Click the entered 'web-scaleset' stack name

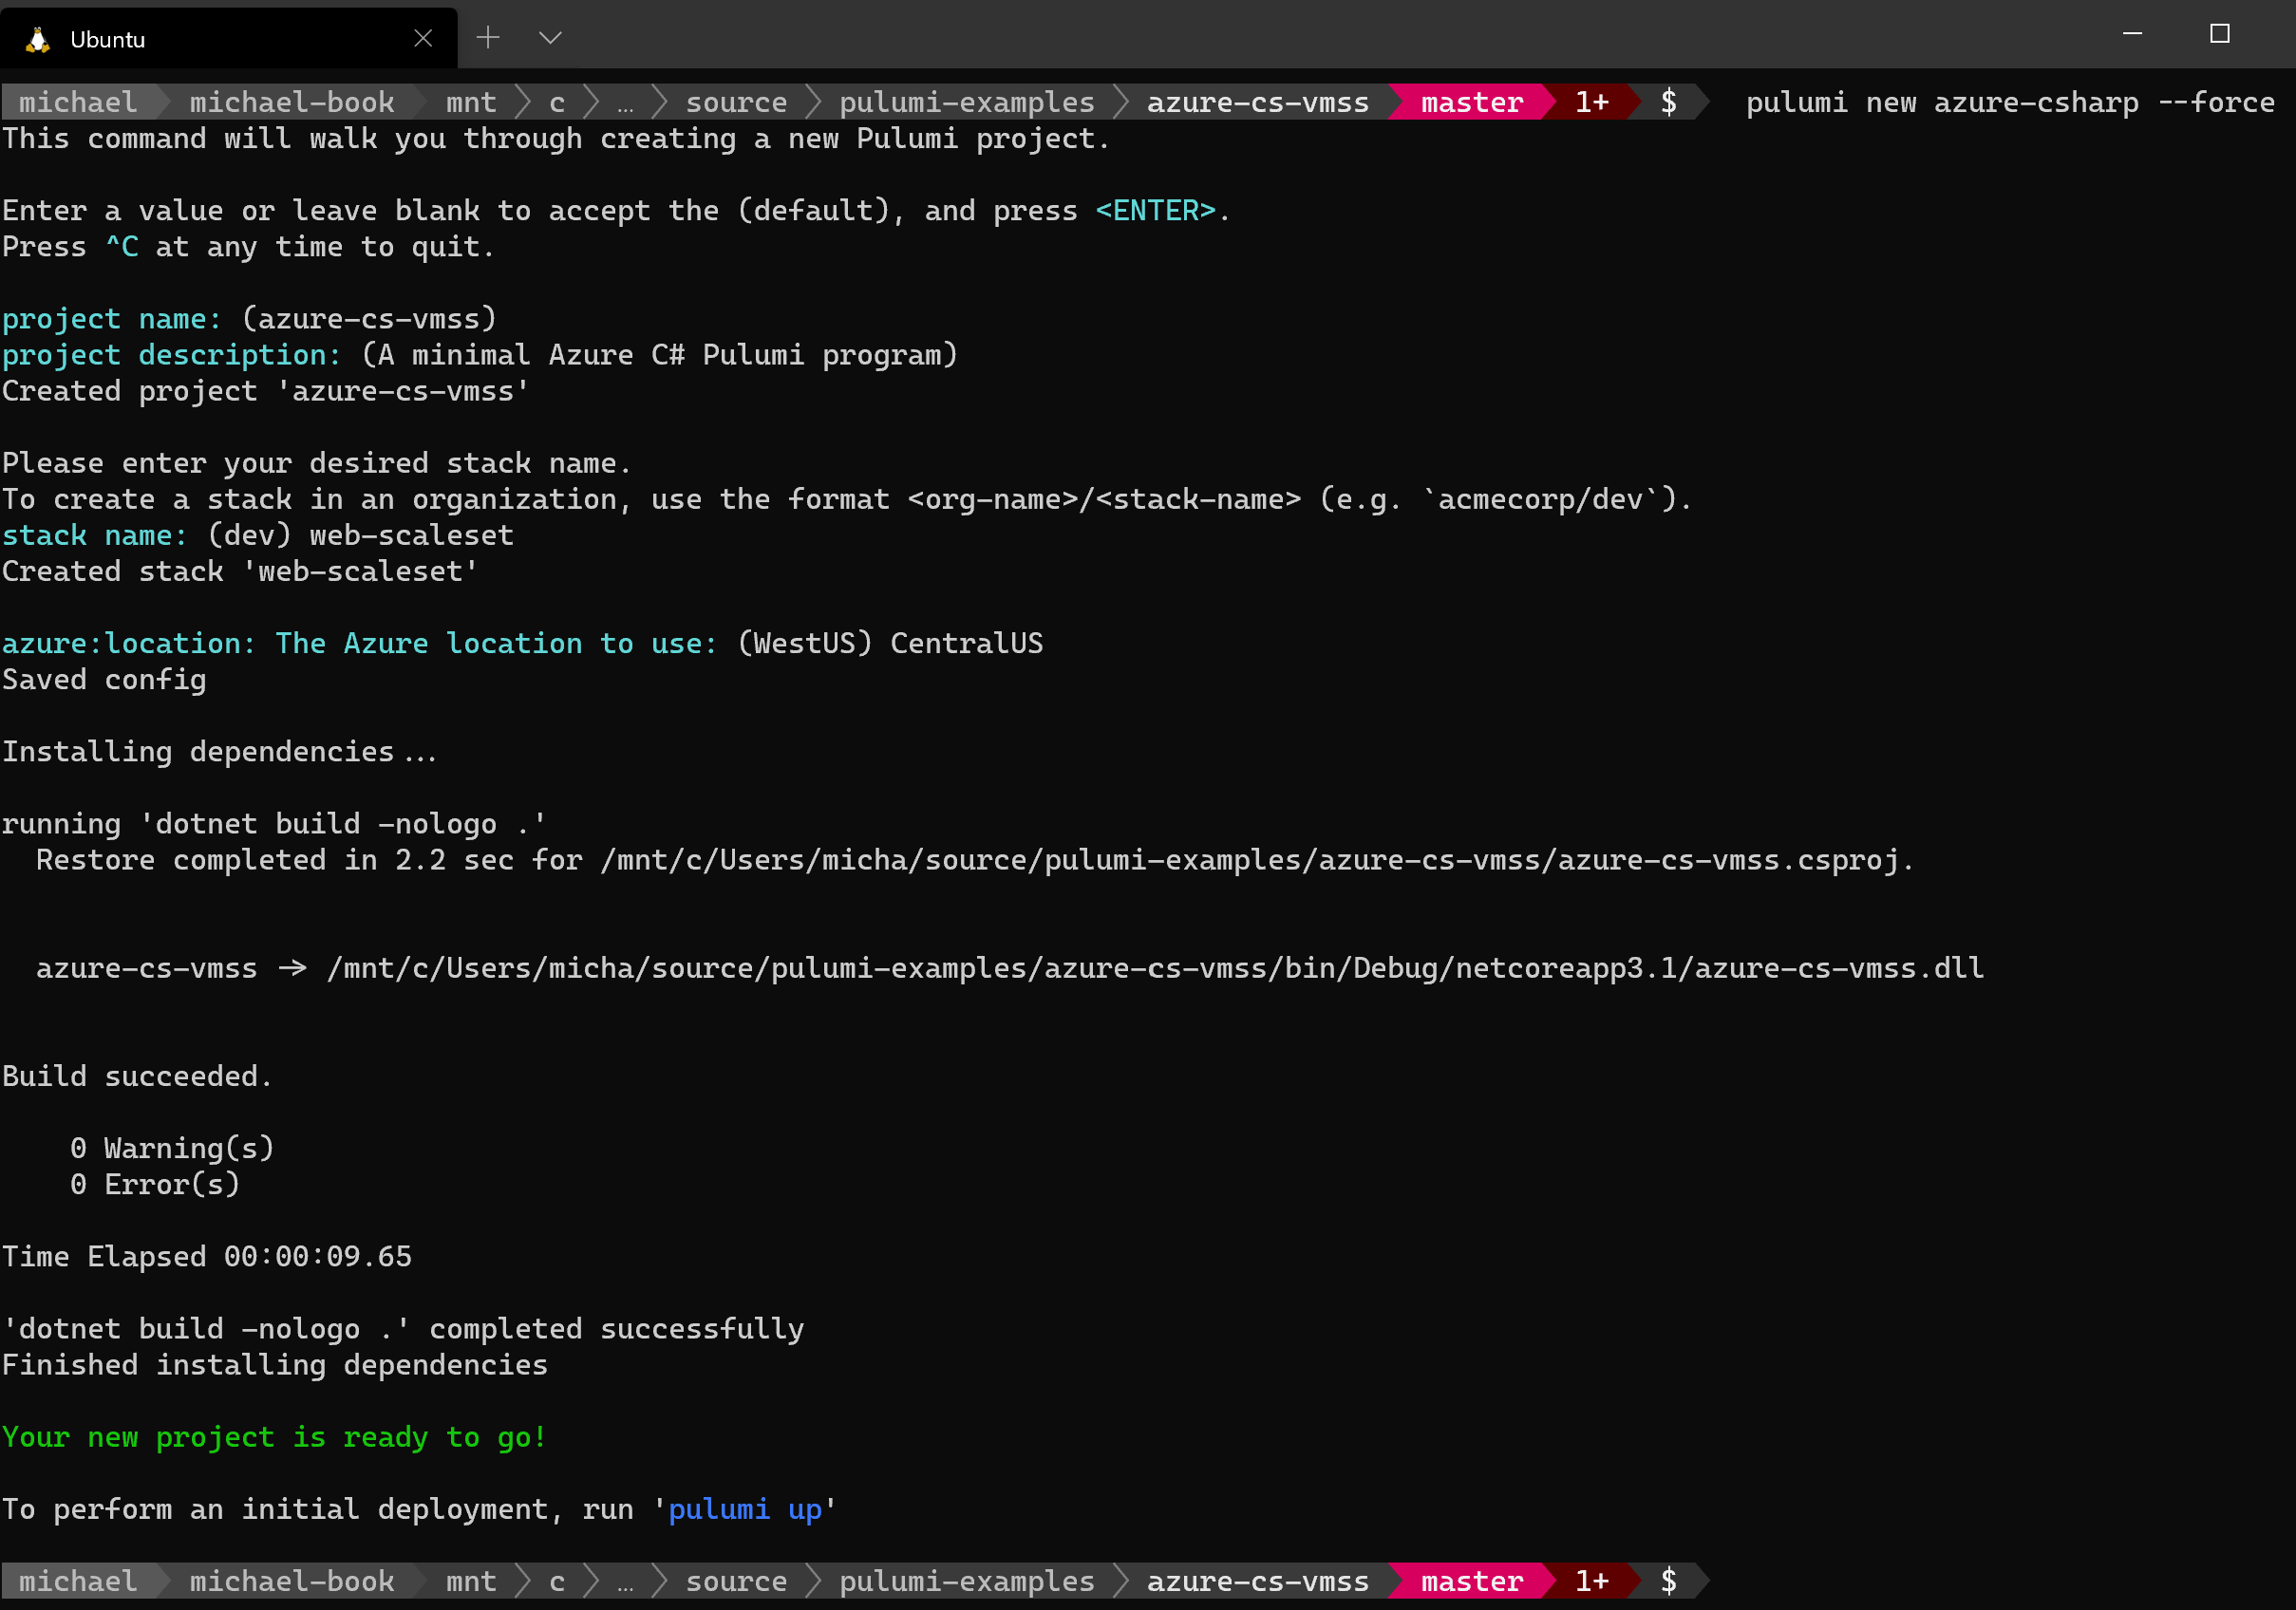pyautogui.click(x=411, y=535)
